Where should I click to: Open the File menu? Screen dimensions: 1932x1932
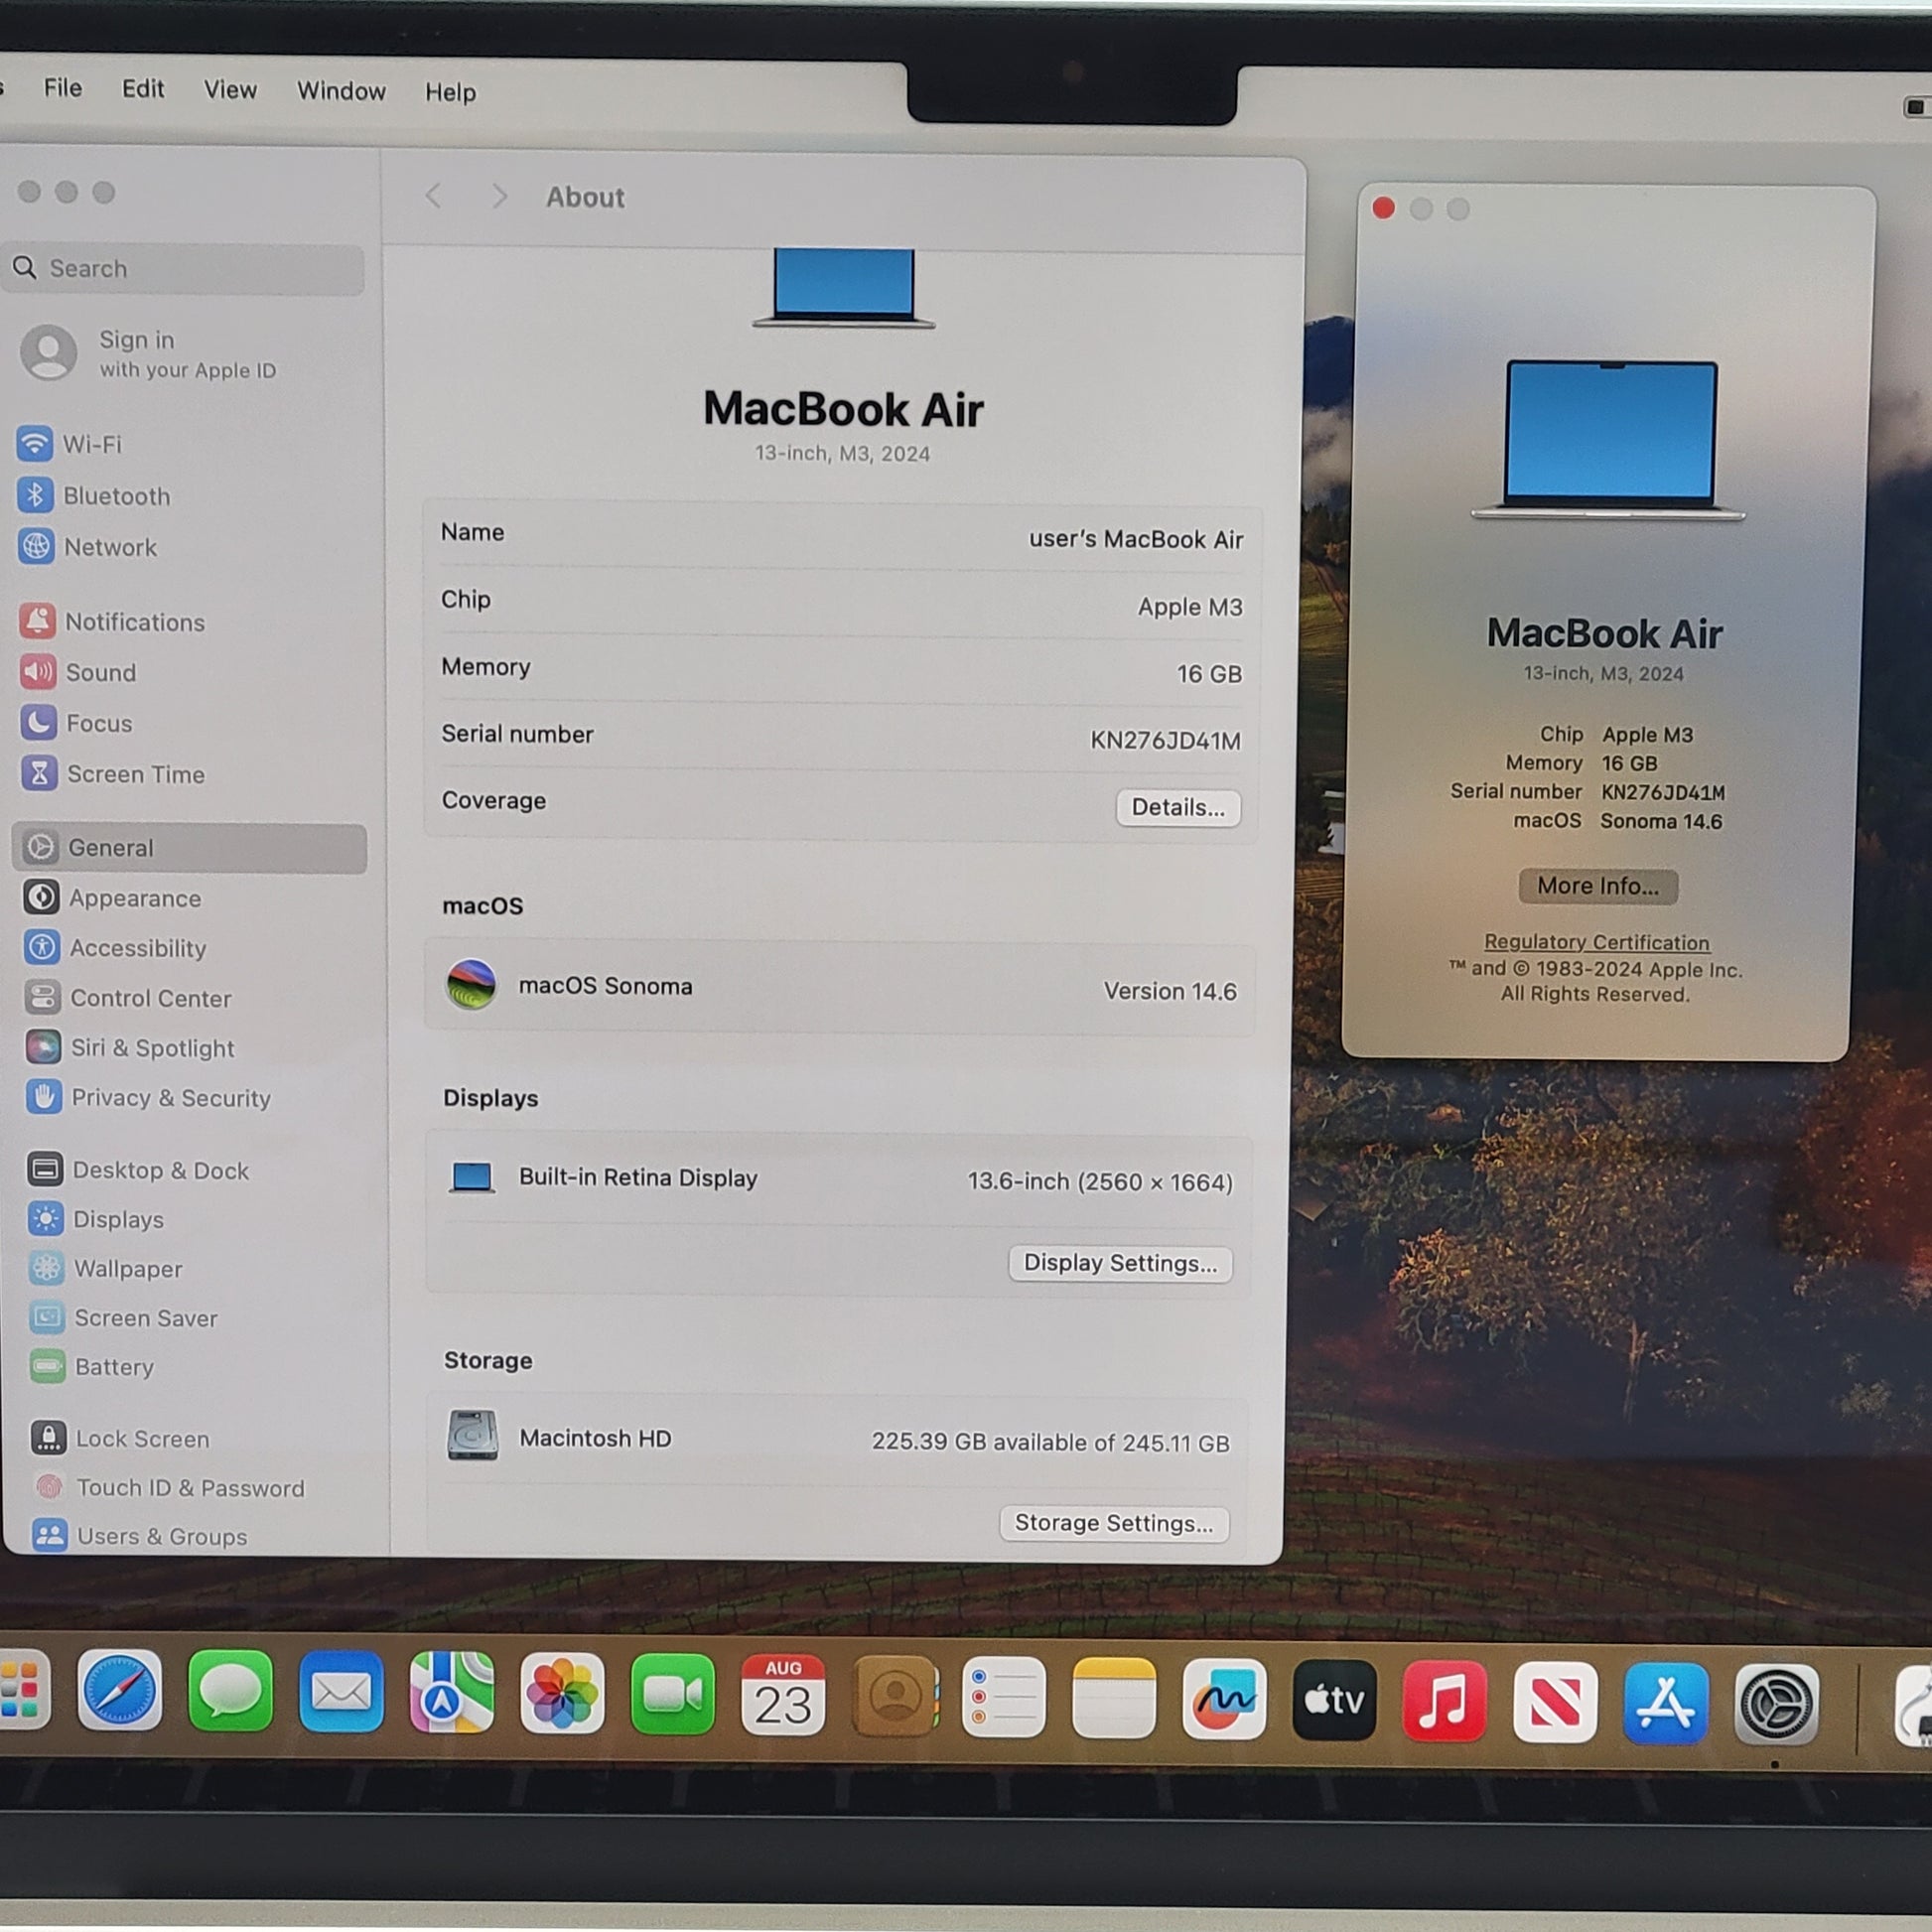[63, 88]
